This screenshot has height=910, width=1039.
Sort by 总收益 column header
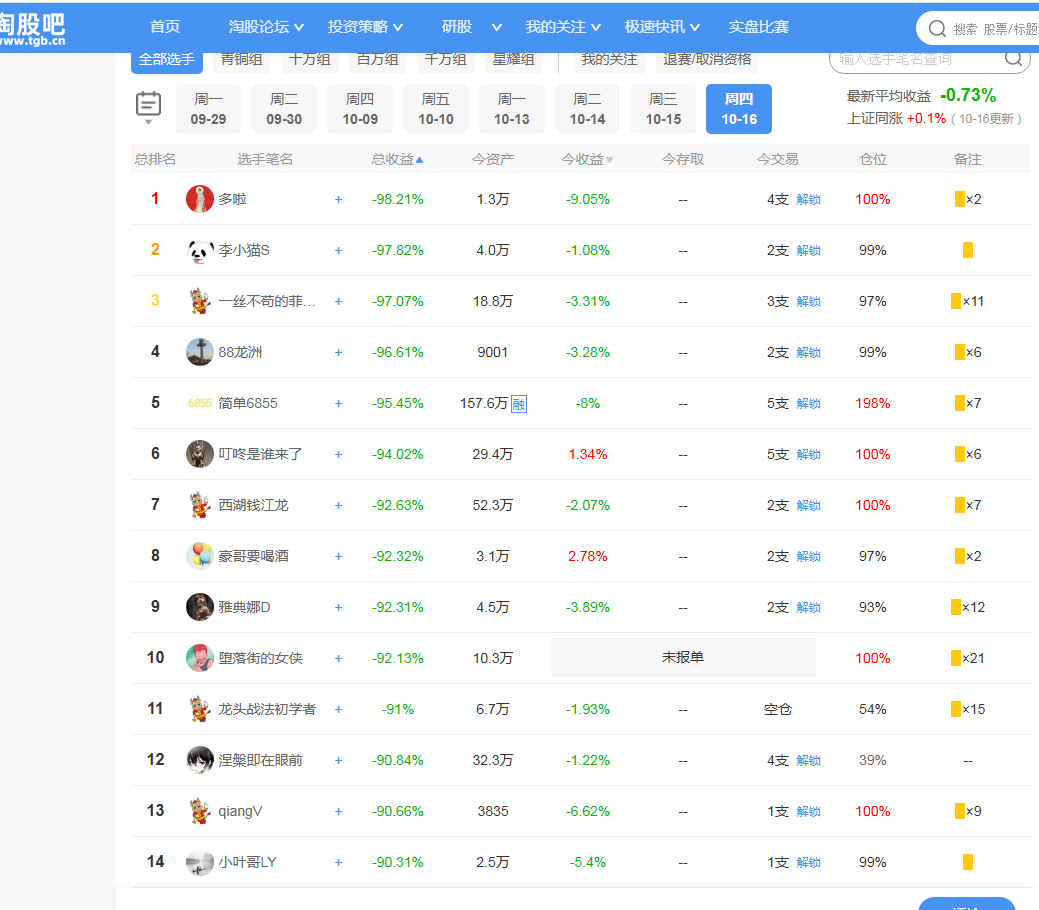pyautogui.click(x=397, y=159)
